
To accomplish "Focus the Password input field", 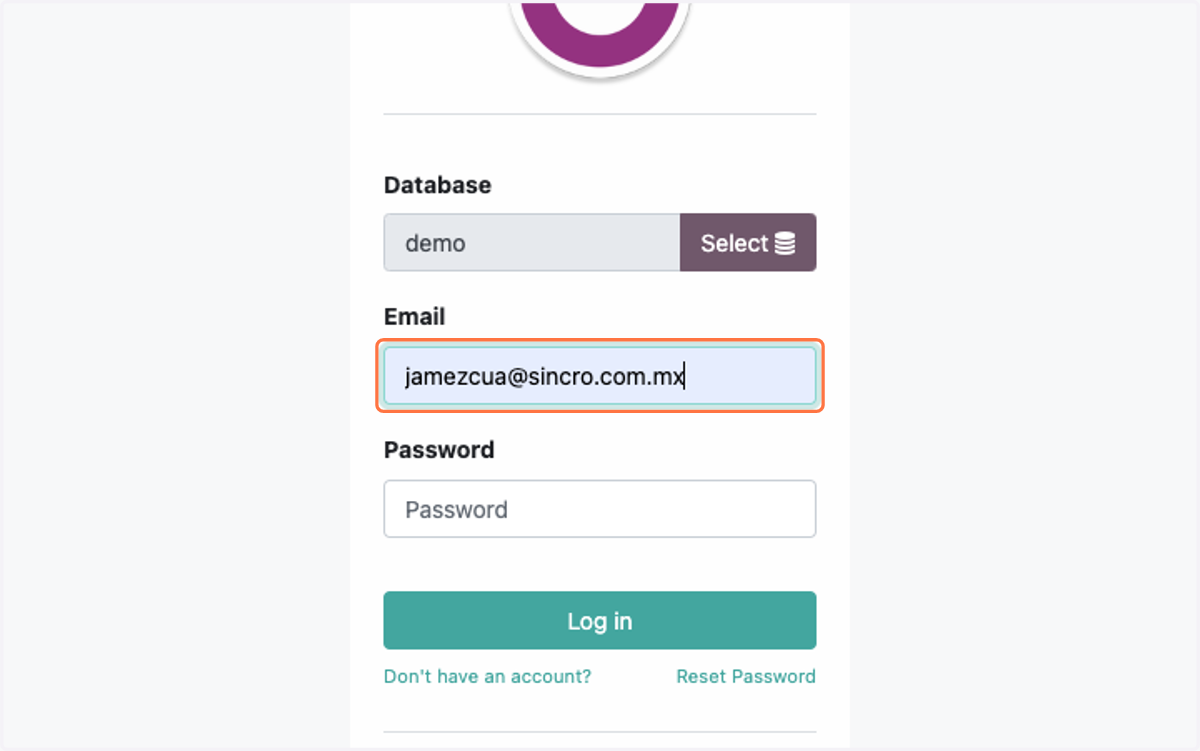I will [600, 509].
